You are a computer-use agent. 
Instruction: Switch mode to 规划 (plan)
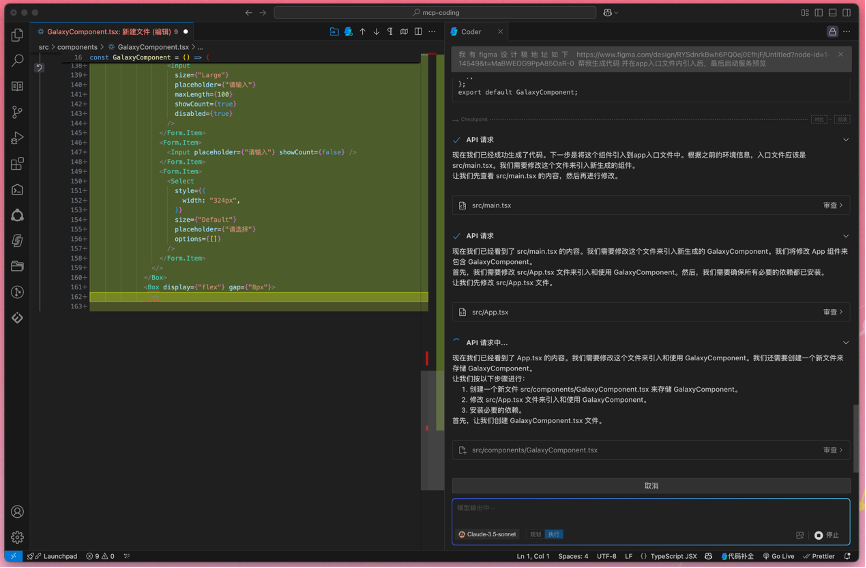535,534
